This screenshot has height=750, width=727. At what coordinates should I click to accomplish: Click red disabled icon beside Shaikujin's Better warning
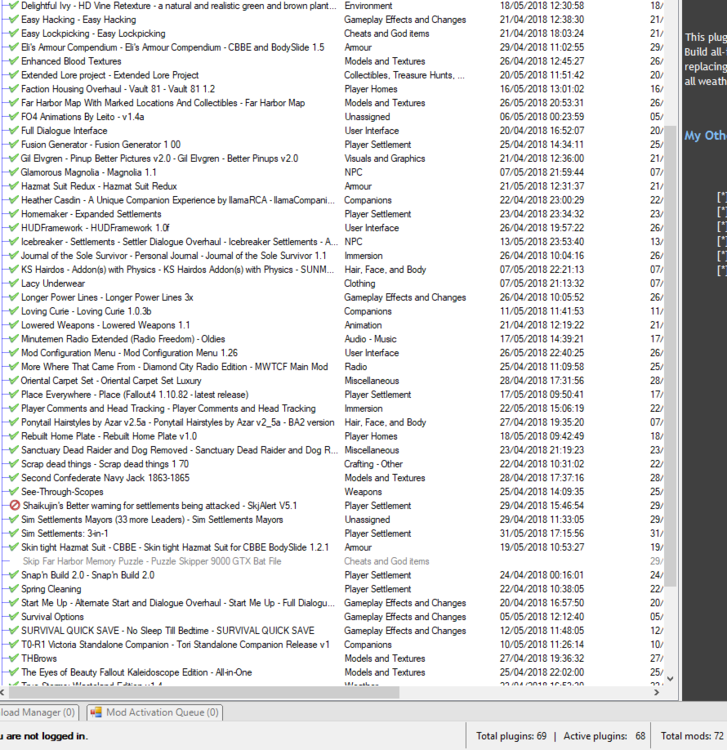[x=15, y=505]
